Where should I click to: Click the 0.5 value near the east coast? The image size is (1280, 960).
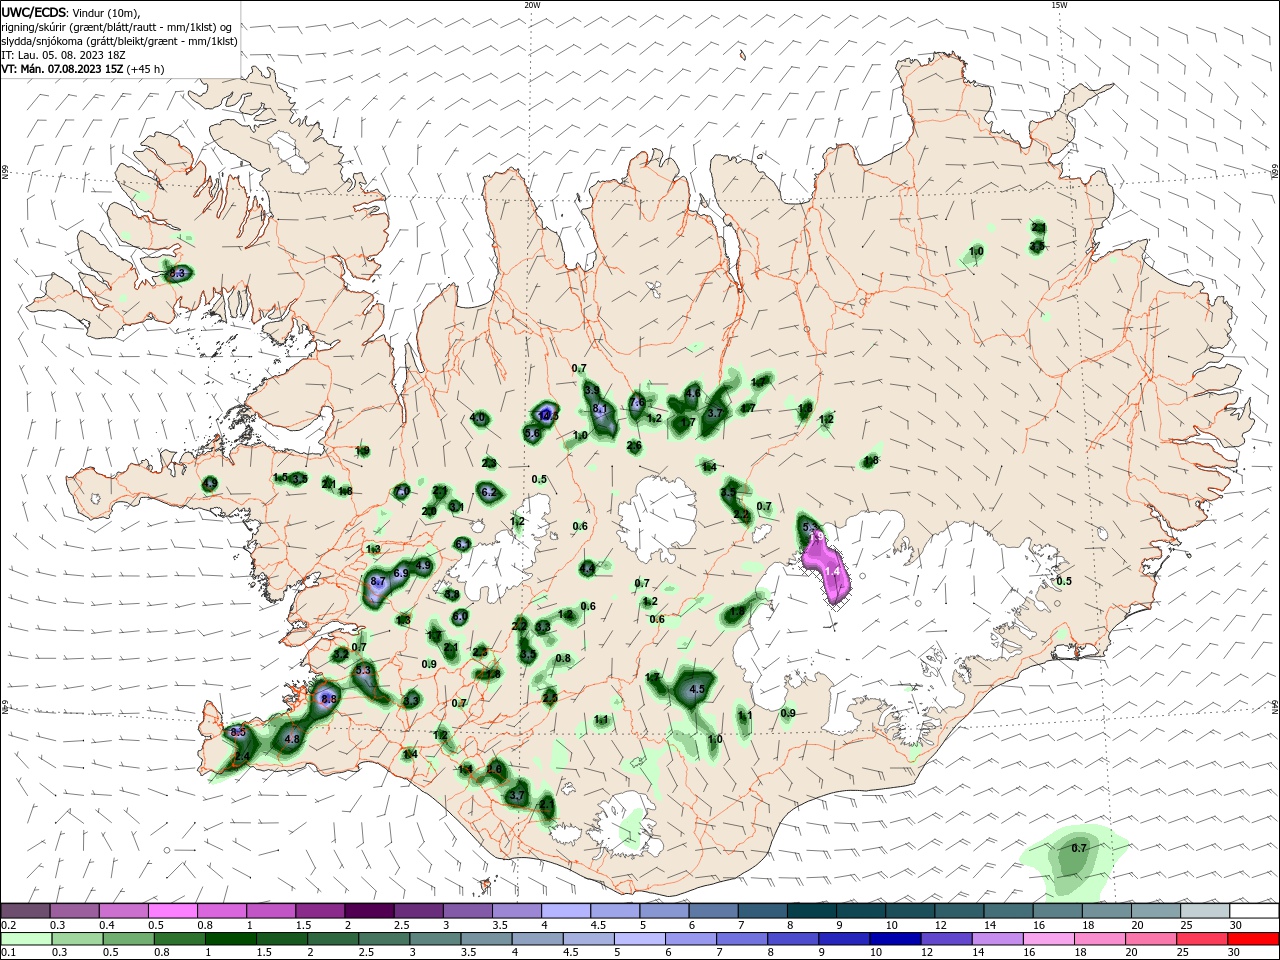[x=1064, y=581]
